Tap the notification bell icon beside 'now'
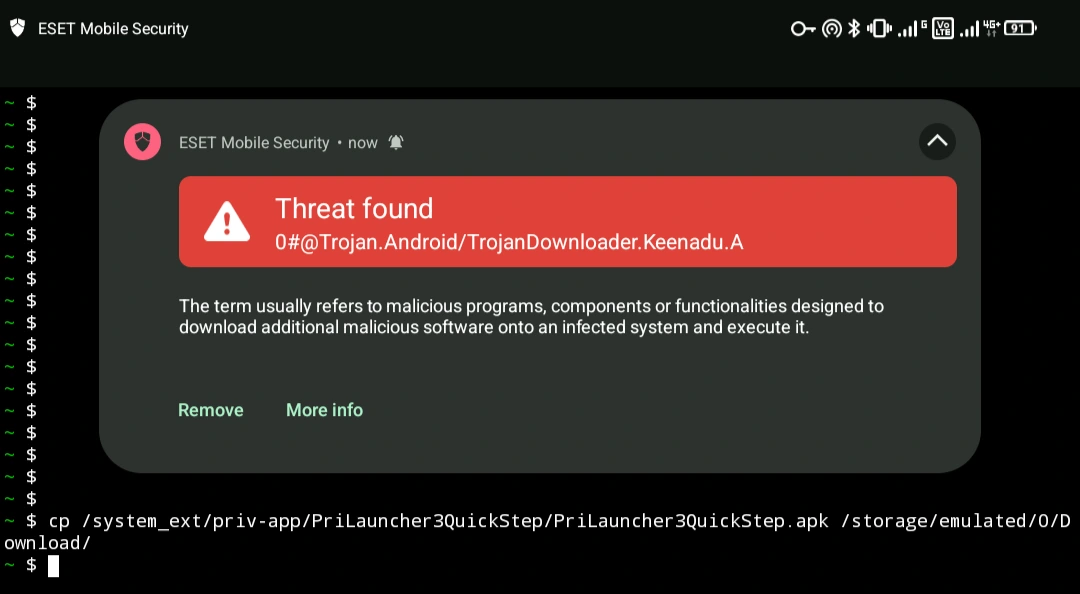Viewport: 1080px width, 594px height. tap(396, 143)
